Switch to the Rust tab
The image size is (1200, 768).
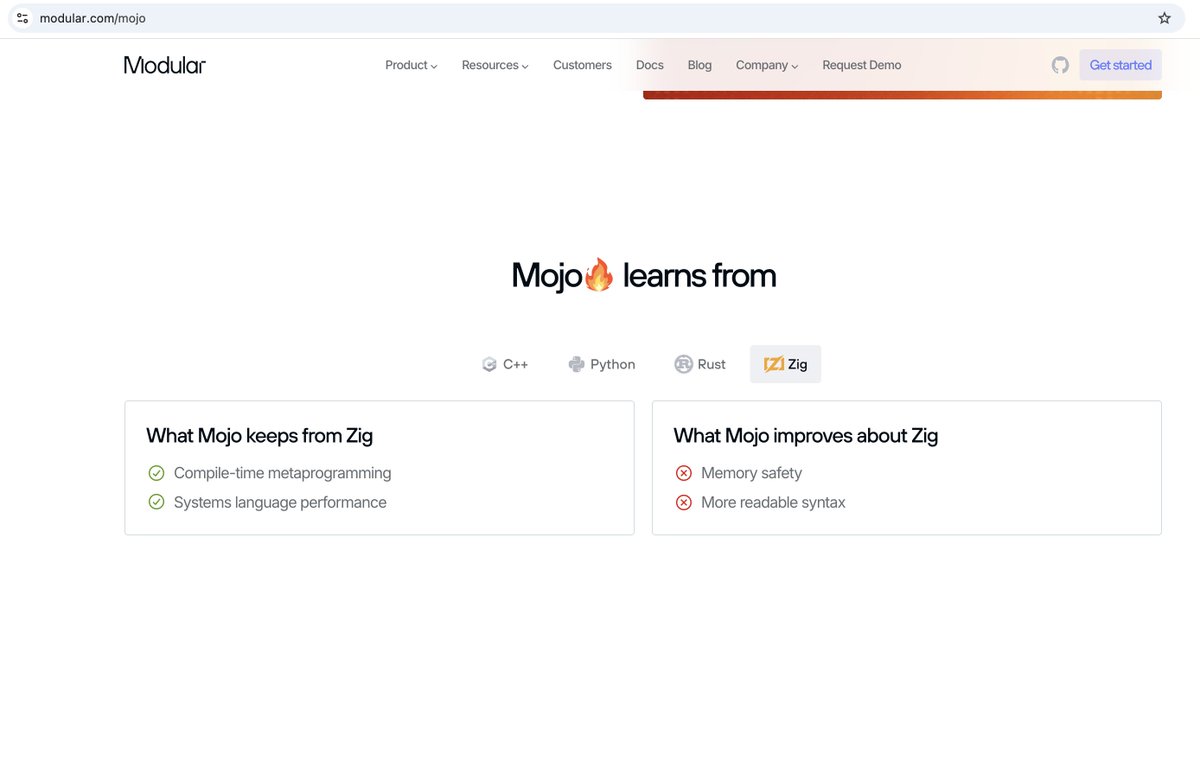700,364
